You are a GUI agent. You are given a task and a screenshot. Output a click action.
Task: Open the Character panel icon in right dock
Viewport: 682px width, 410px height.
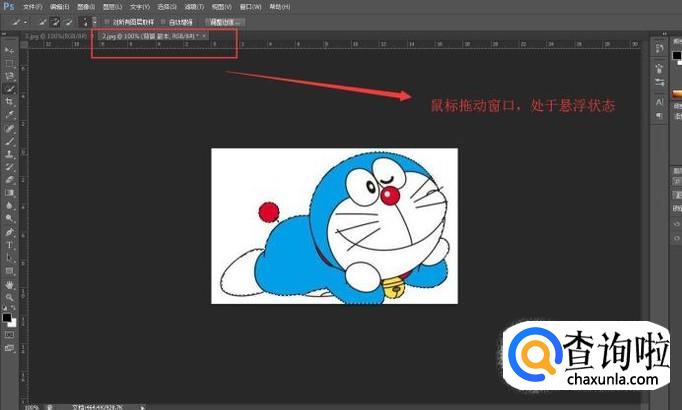tap(659, 102)
